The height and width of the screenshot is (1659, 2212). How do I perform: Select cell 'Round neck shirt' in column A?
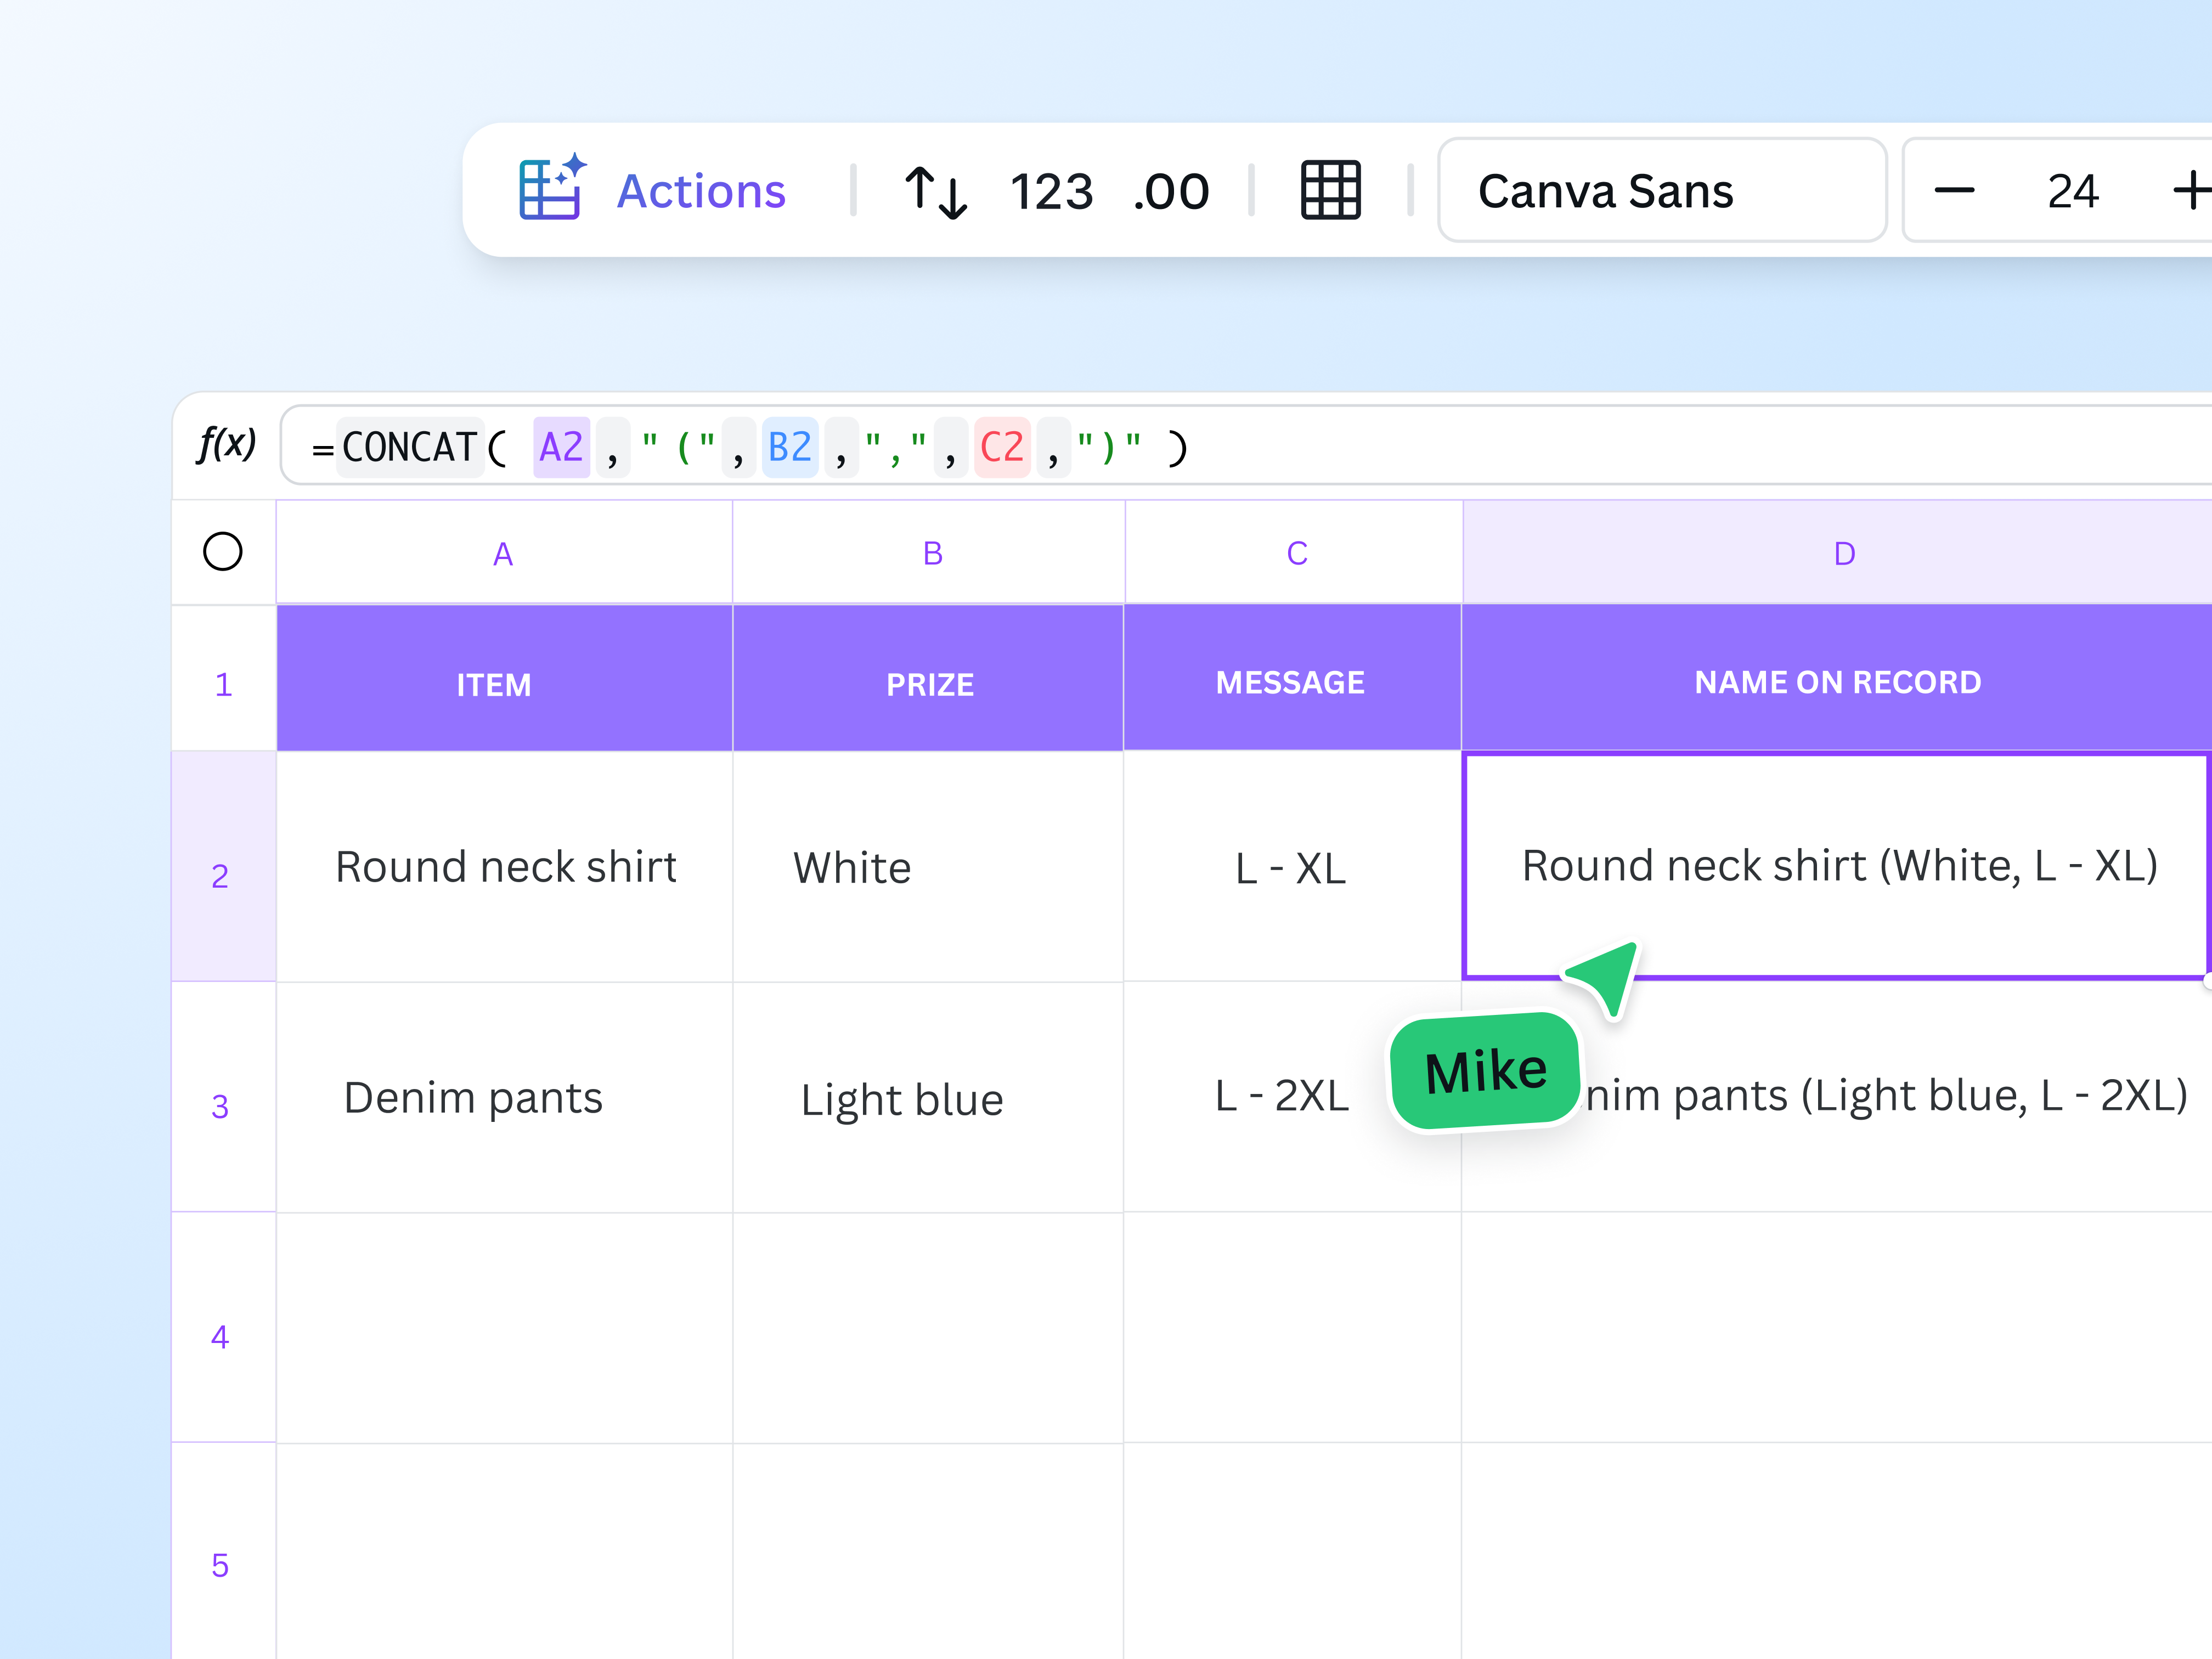click(x=504, y=867)
